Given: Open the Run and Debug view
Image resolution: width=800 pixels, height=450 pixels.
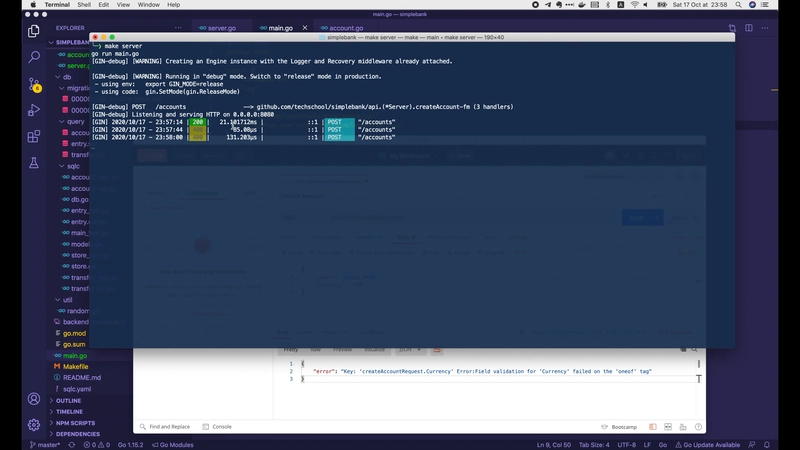Looking at the screenshot, I should 34,110.
